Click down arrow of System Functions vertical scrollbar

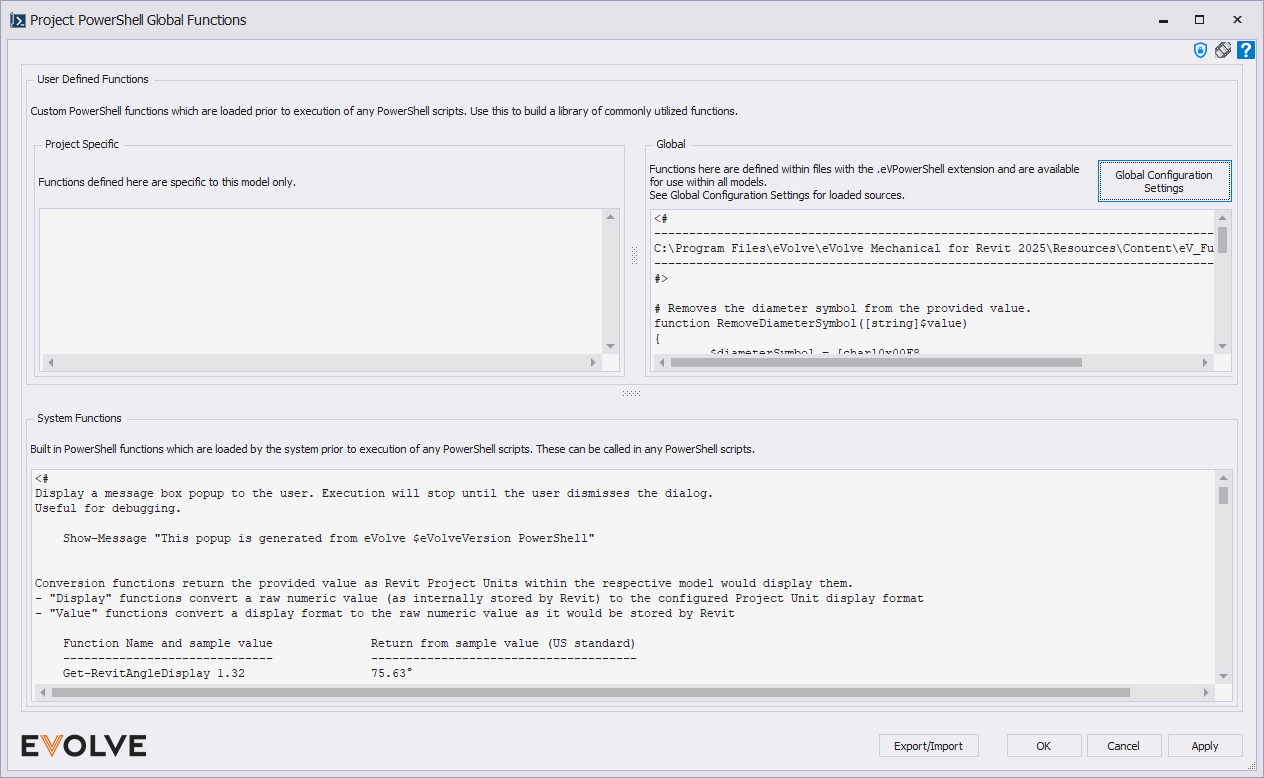point(1223,676)
